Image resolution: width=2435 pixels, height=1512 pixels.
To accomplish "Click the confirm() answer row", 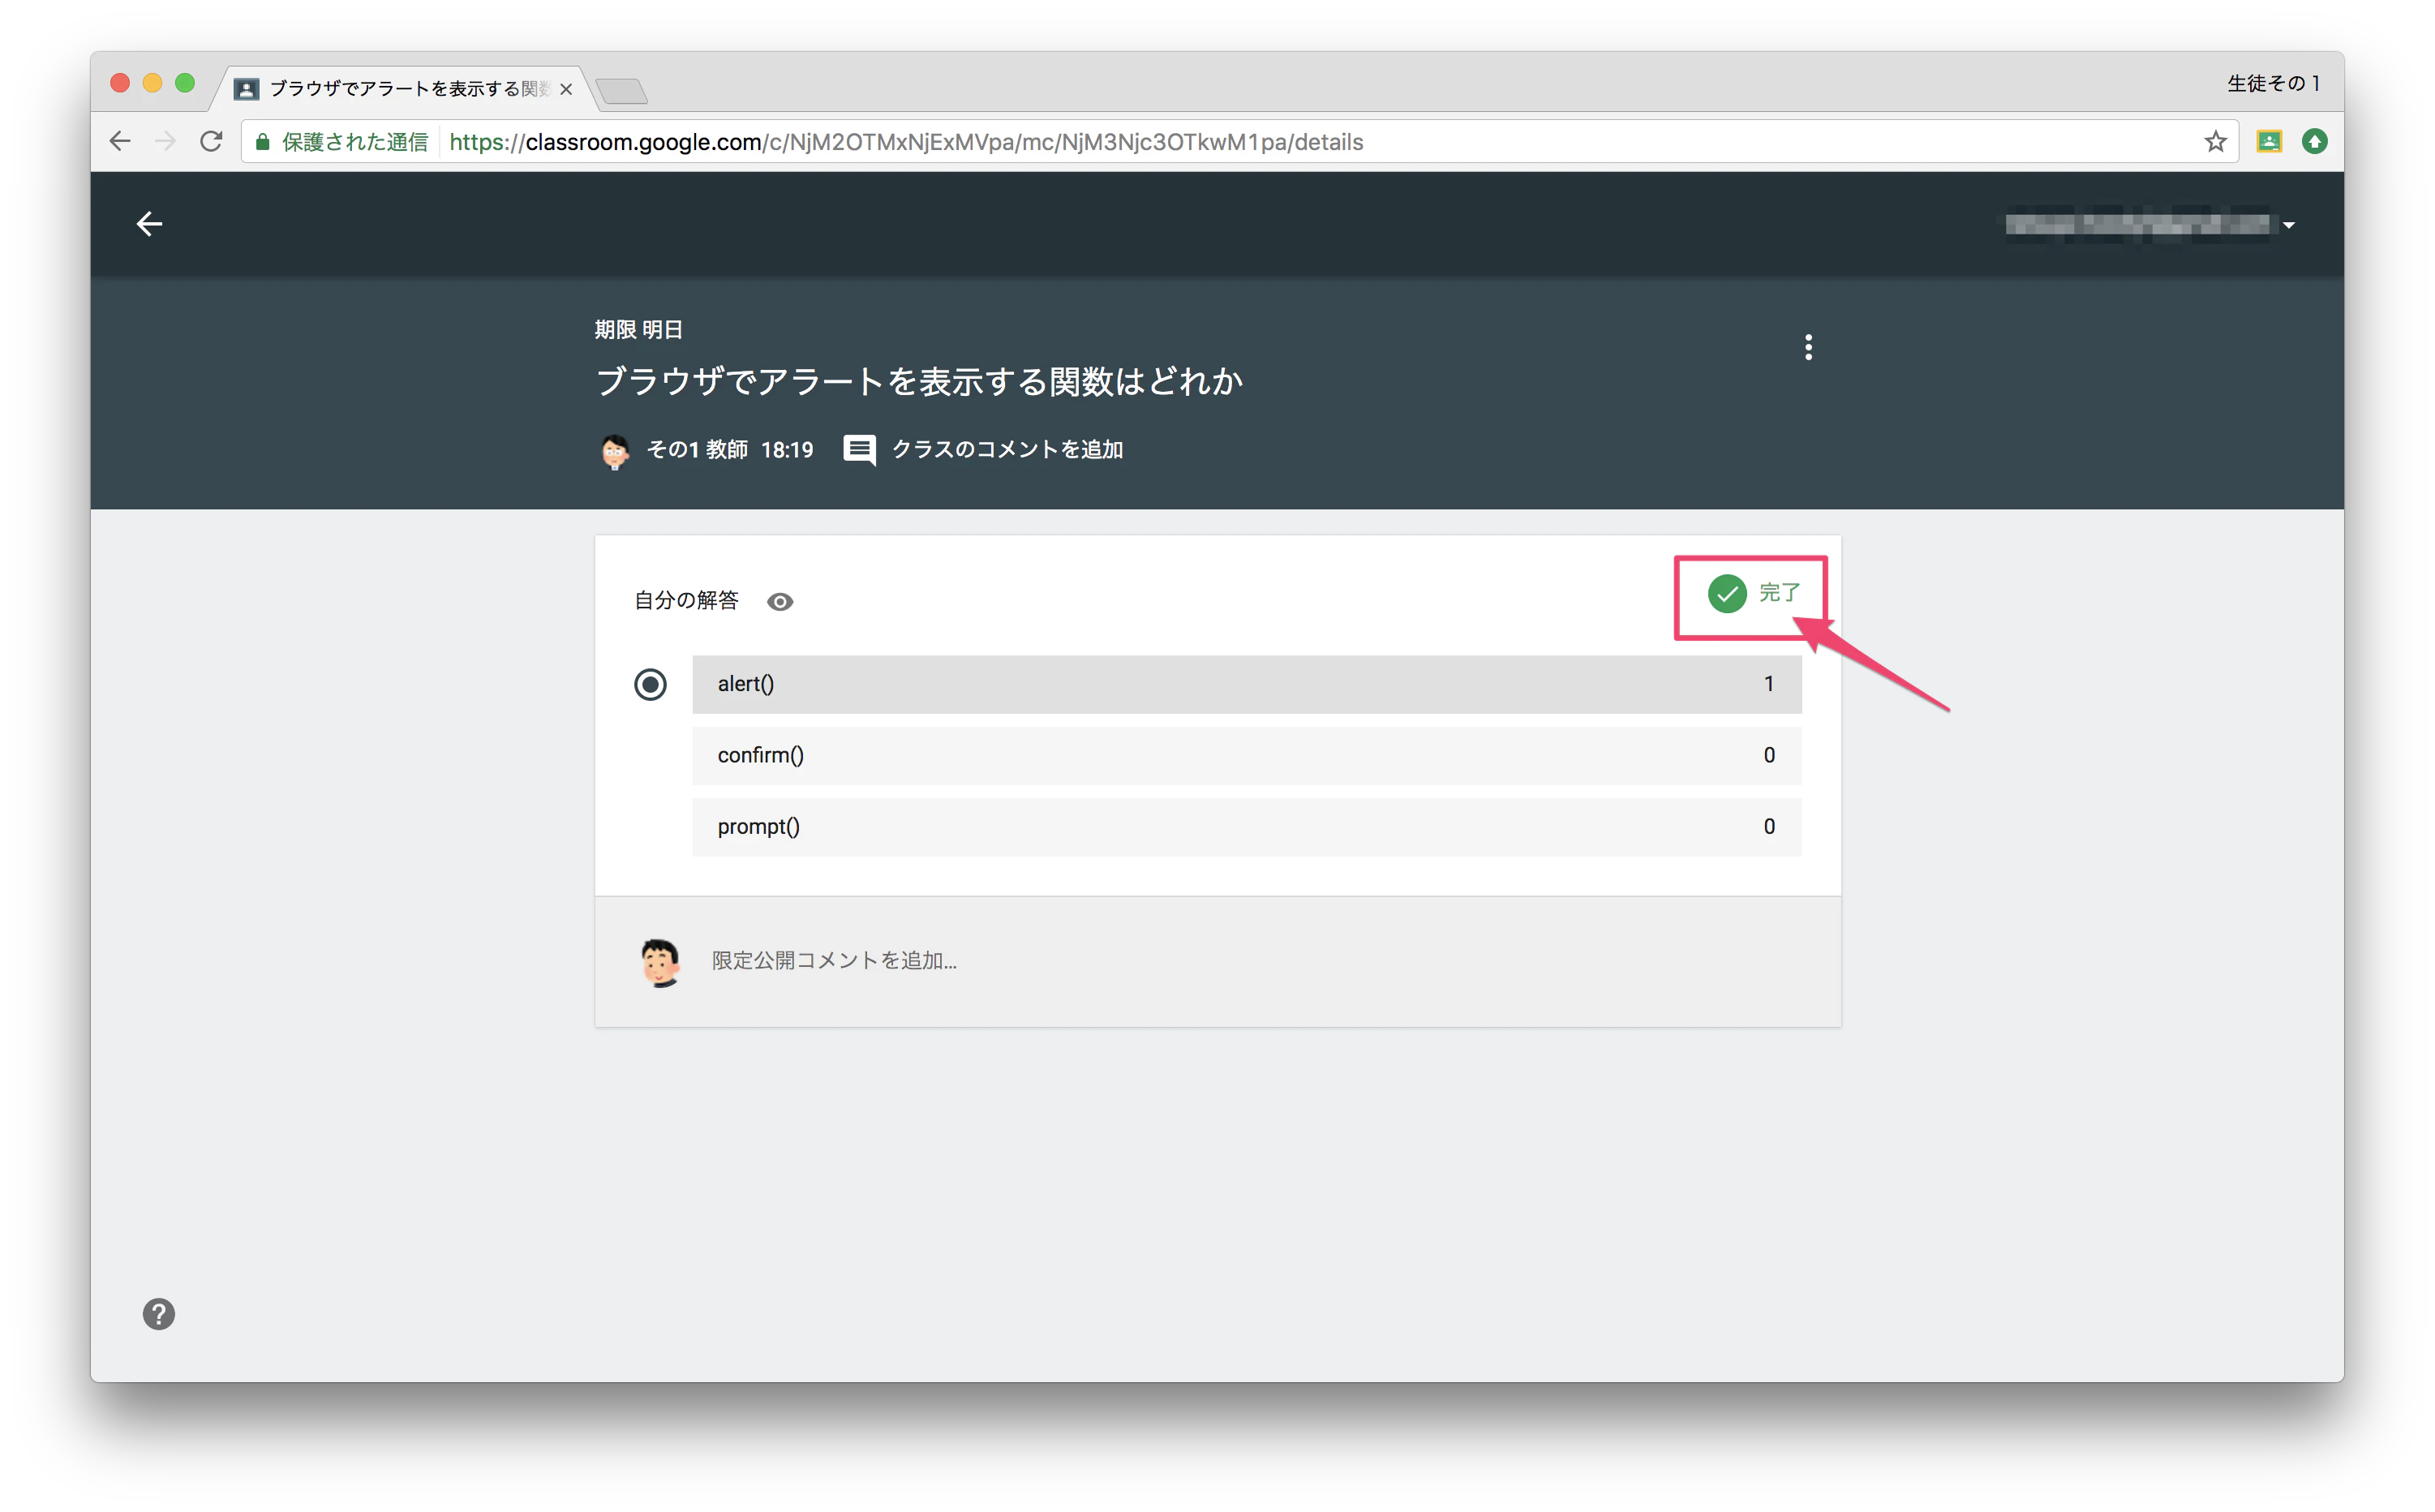I will 1246,756.
